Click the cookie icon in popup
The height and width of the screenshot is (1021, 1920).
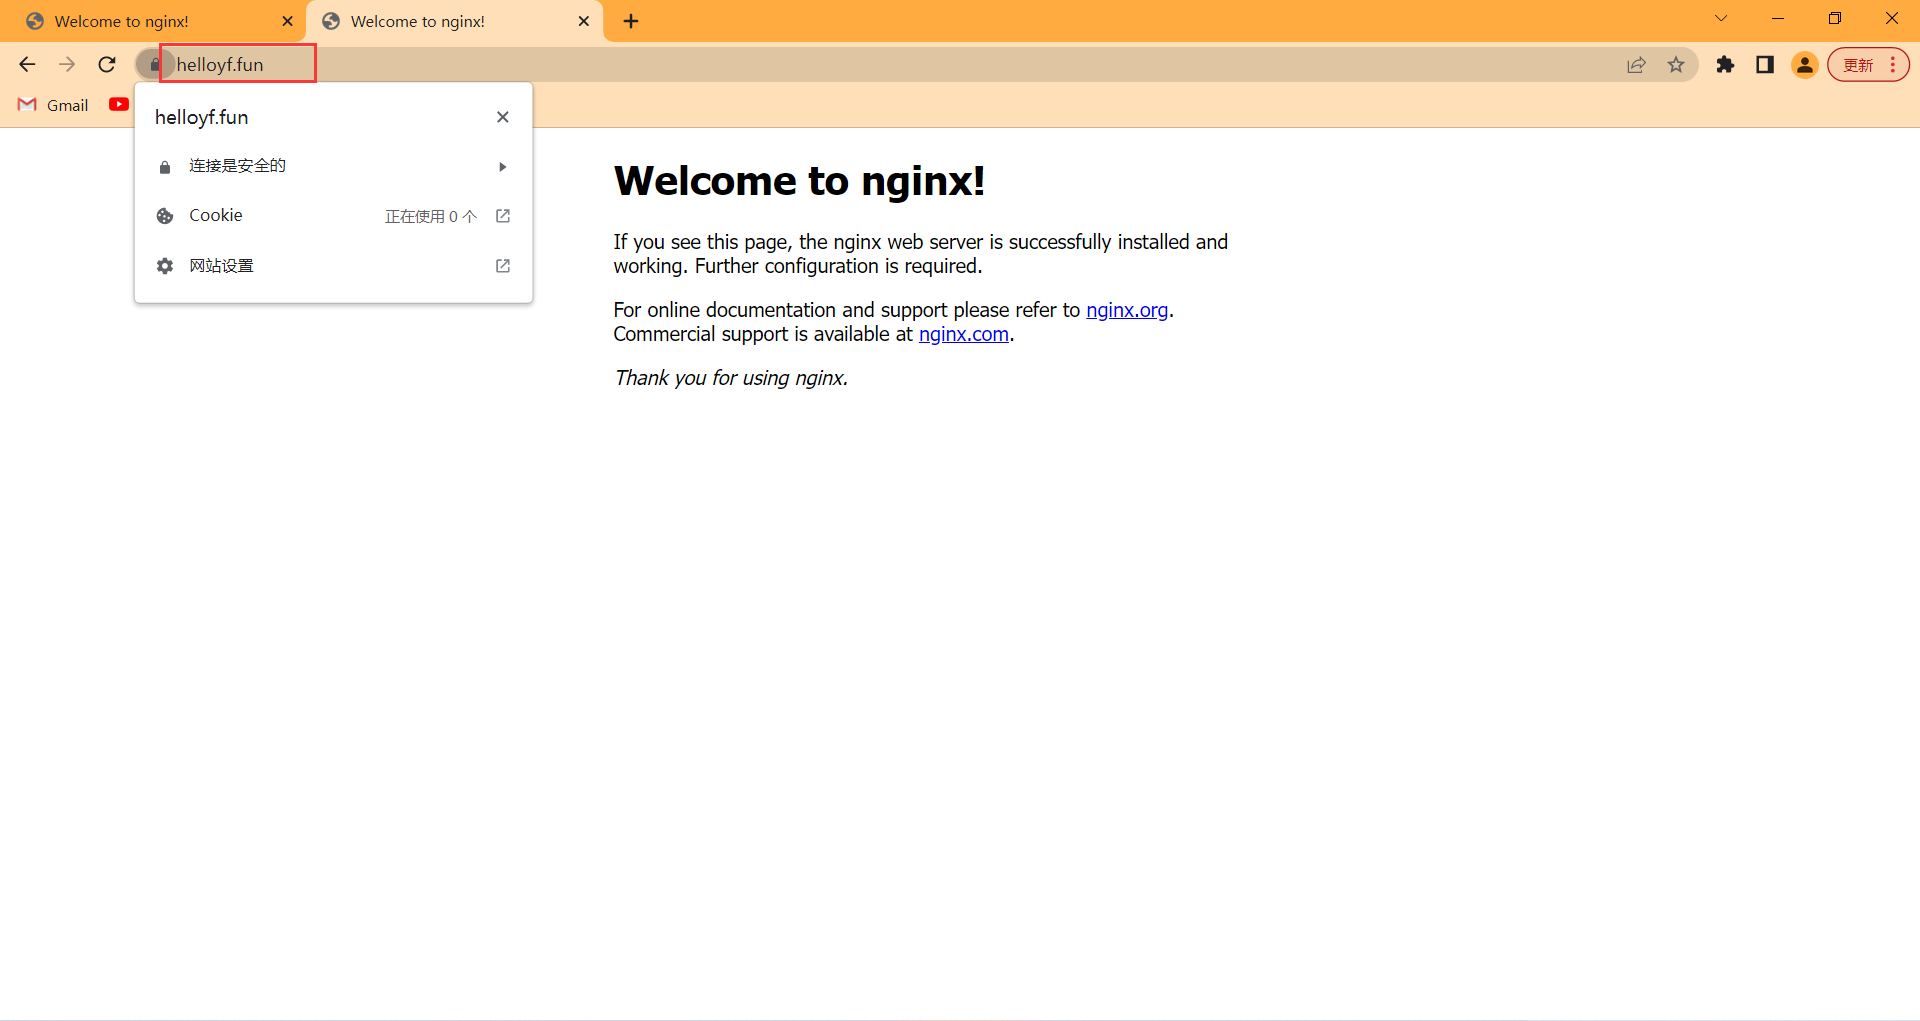click(165, 216)
